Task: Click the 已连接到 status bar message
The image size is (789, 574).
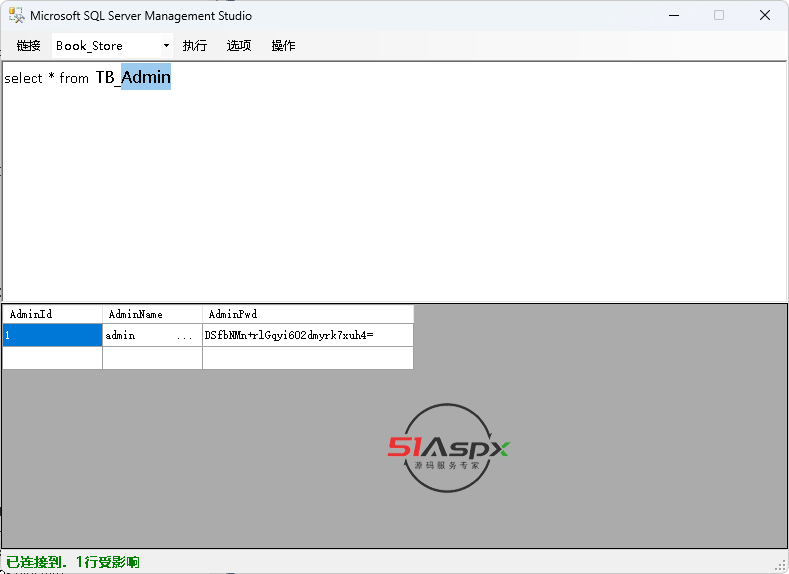Action: click(72, 561)
